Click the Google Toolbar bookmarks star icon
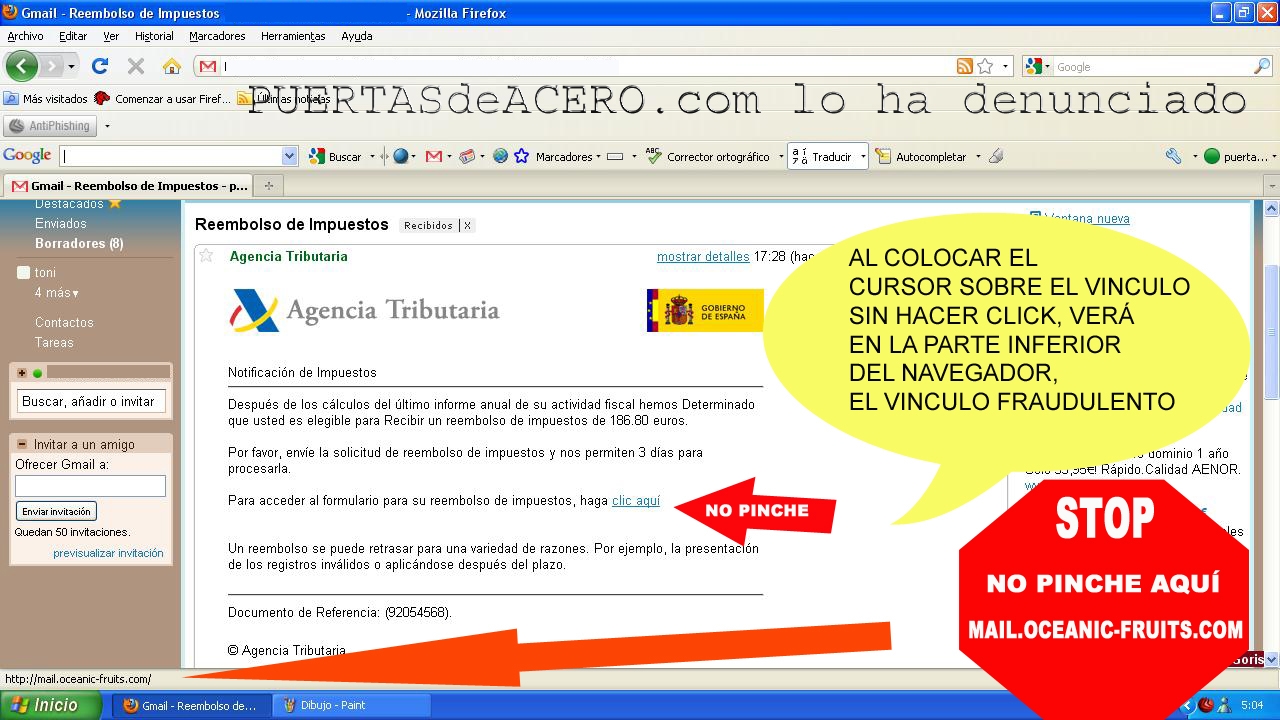Screen dimensions: 1280x720 coord(521,156)
